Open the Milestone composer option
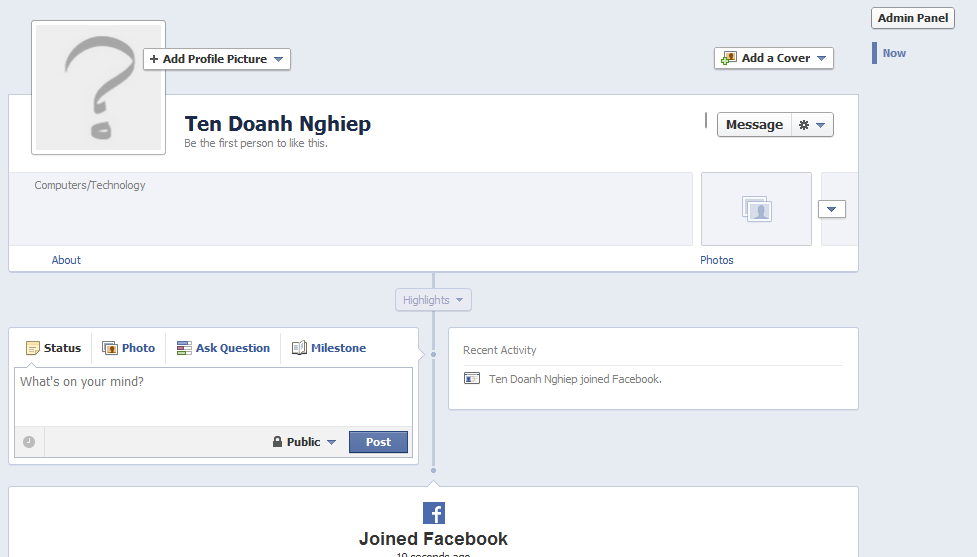This screenshot has height=557, width=977. 329,348
